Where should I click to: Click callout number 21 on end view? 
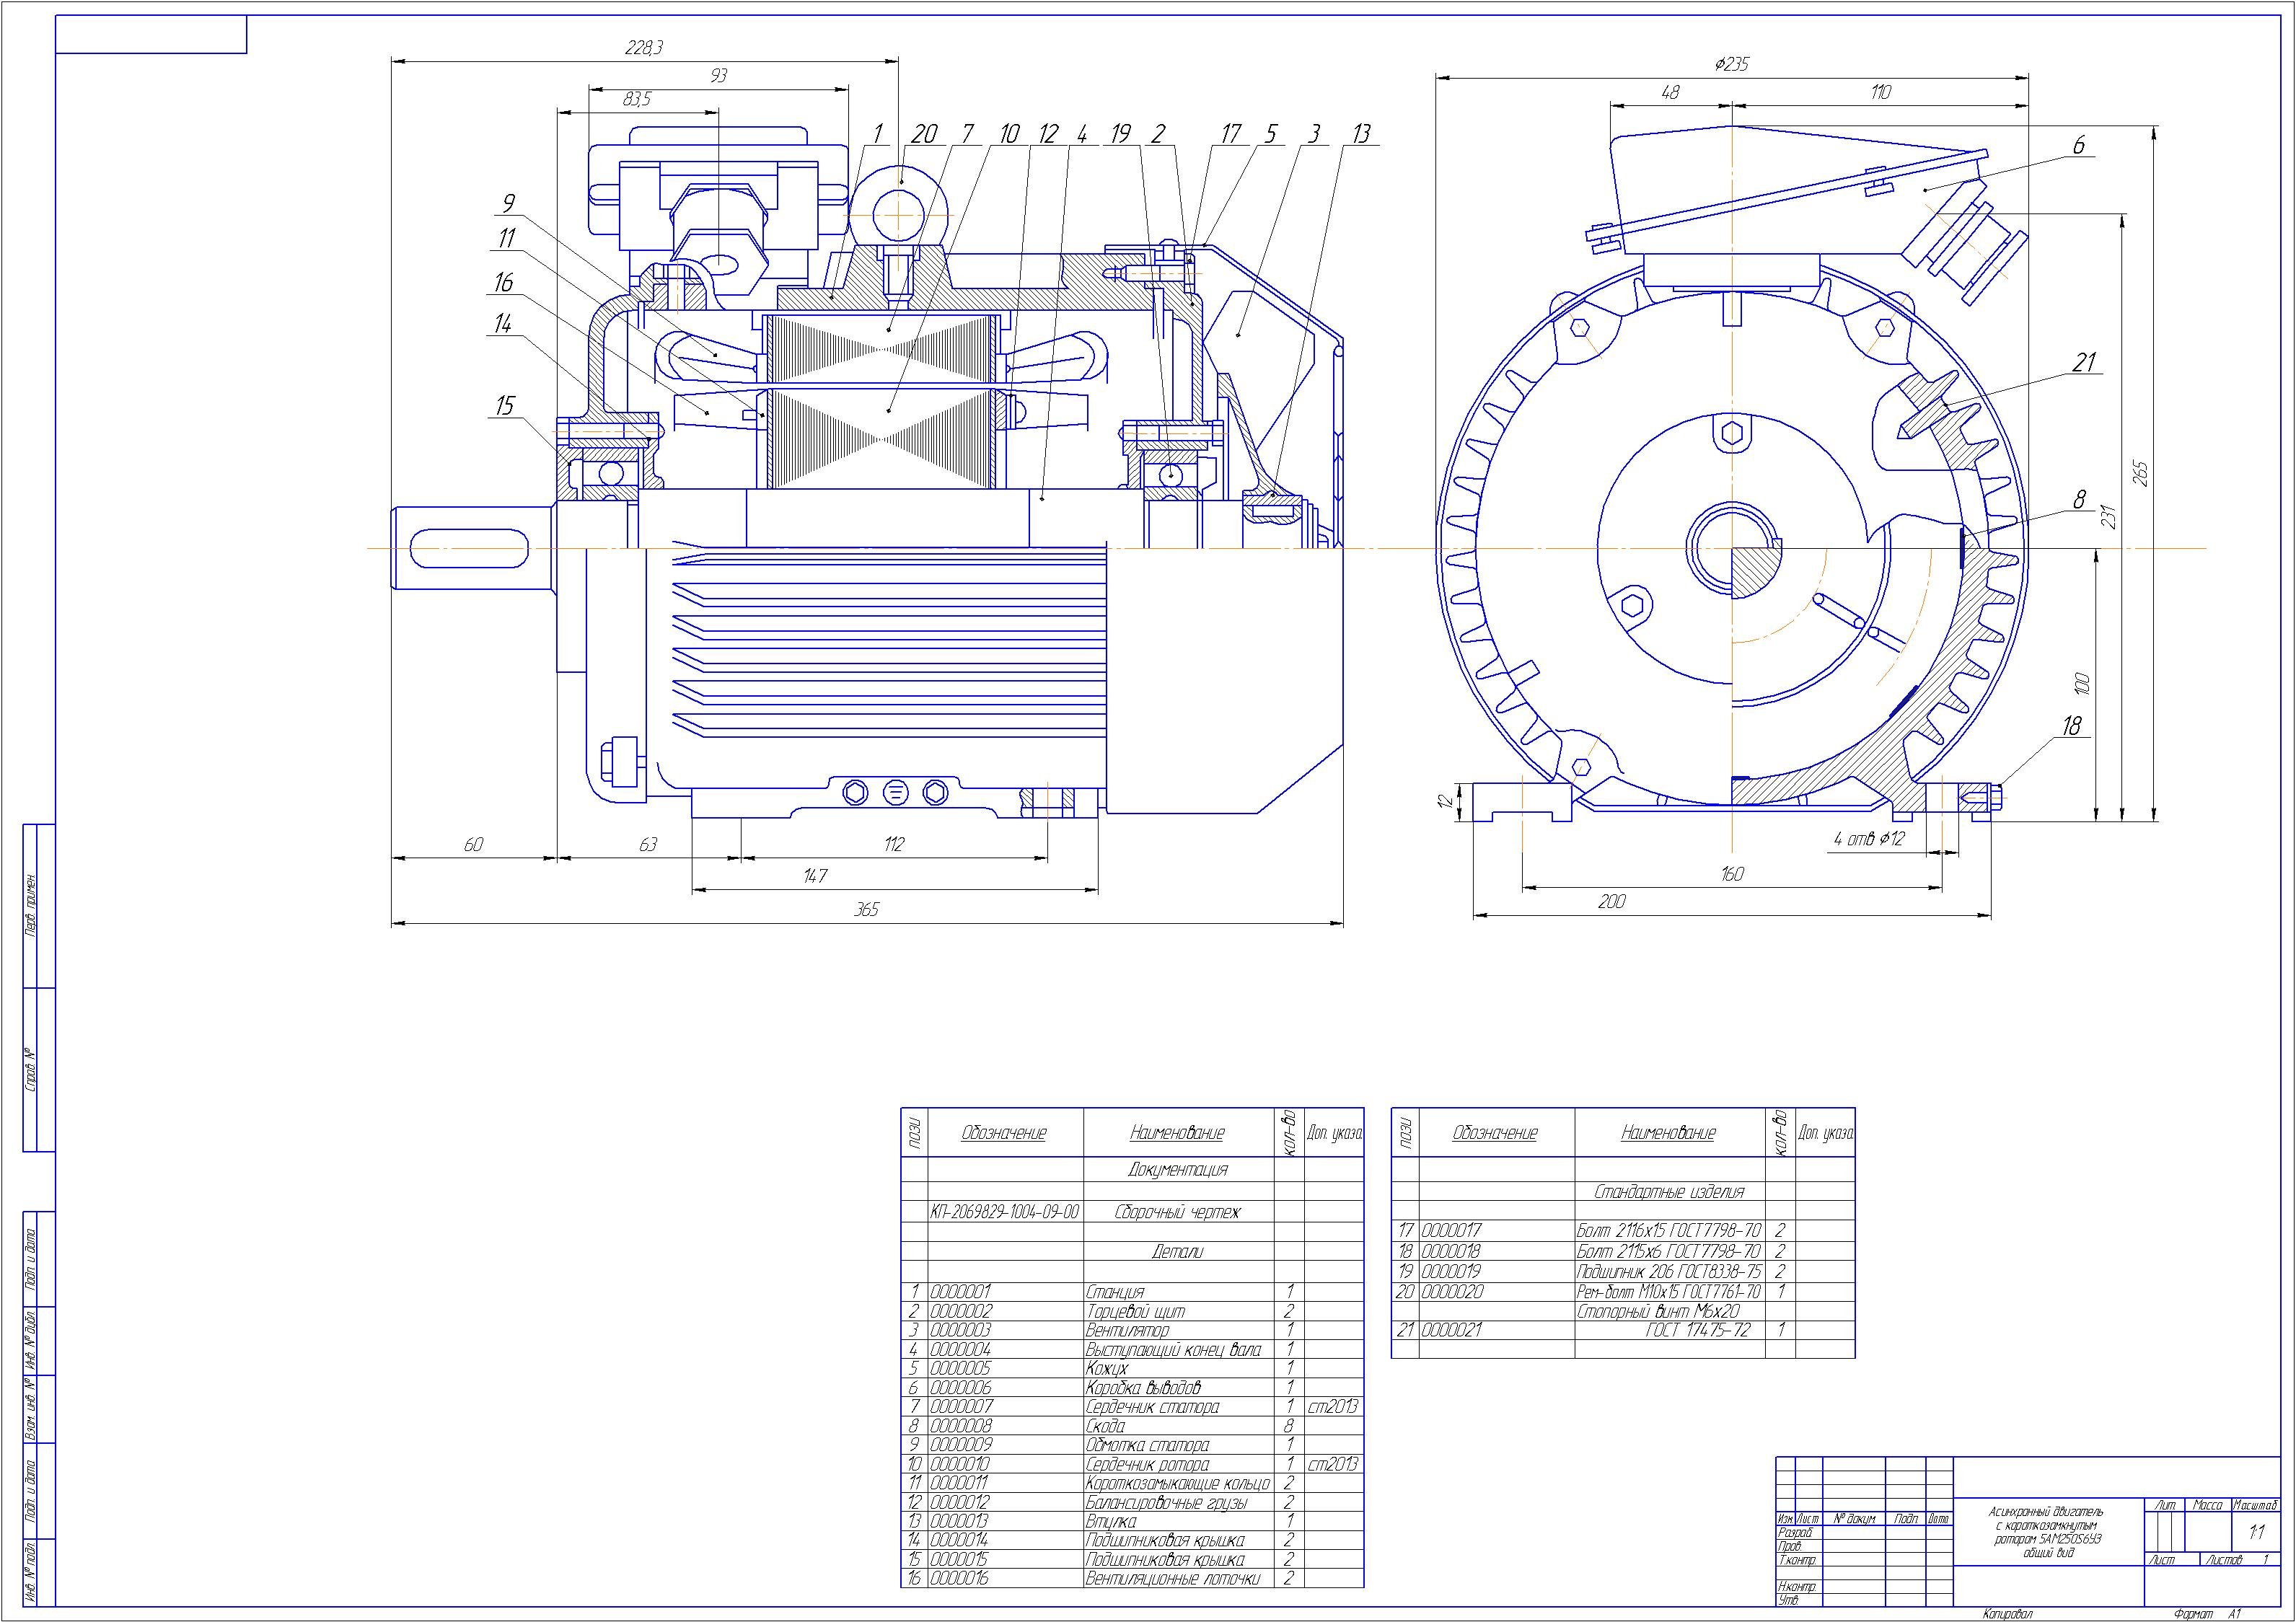click(x=2084, y=363)
